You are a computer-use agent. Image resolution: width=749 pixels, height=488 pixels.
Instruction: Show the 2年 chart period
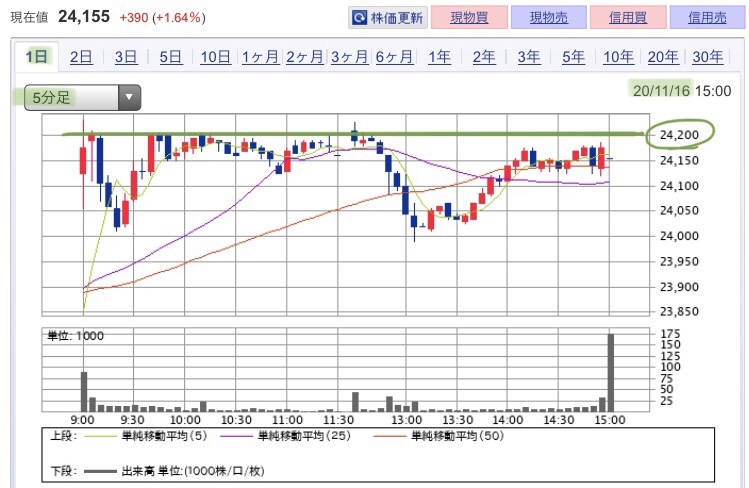484,57
